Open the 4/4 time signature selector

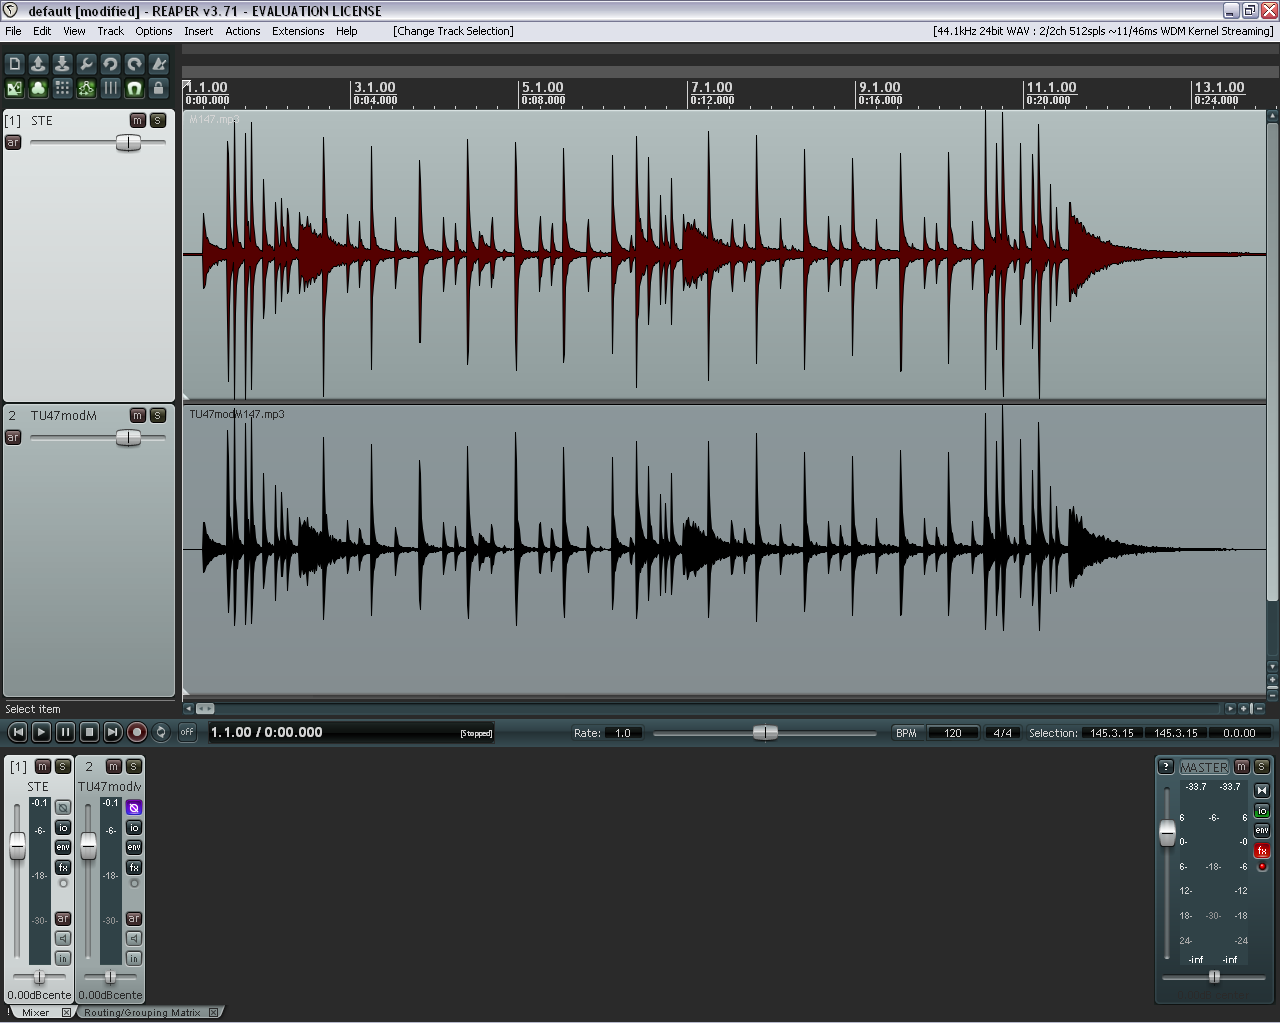click(x=1002, y=733)
